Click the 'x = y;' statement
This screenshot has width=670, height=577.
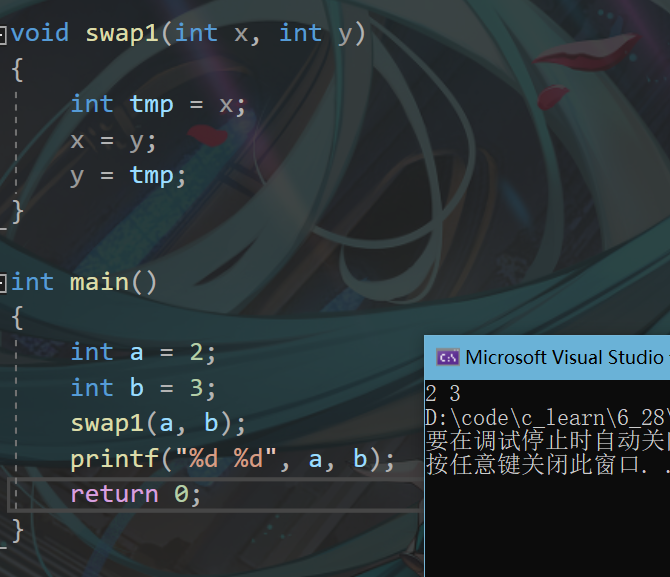[x=114, y=141]
